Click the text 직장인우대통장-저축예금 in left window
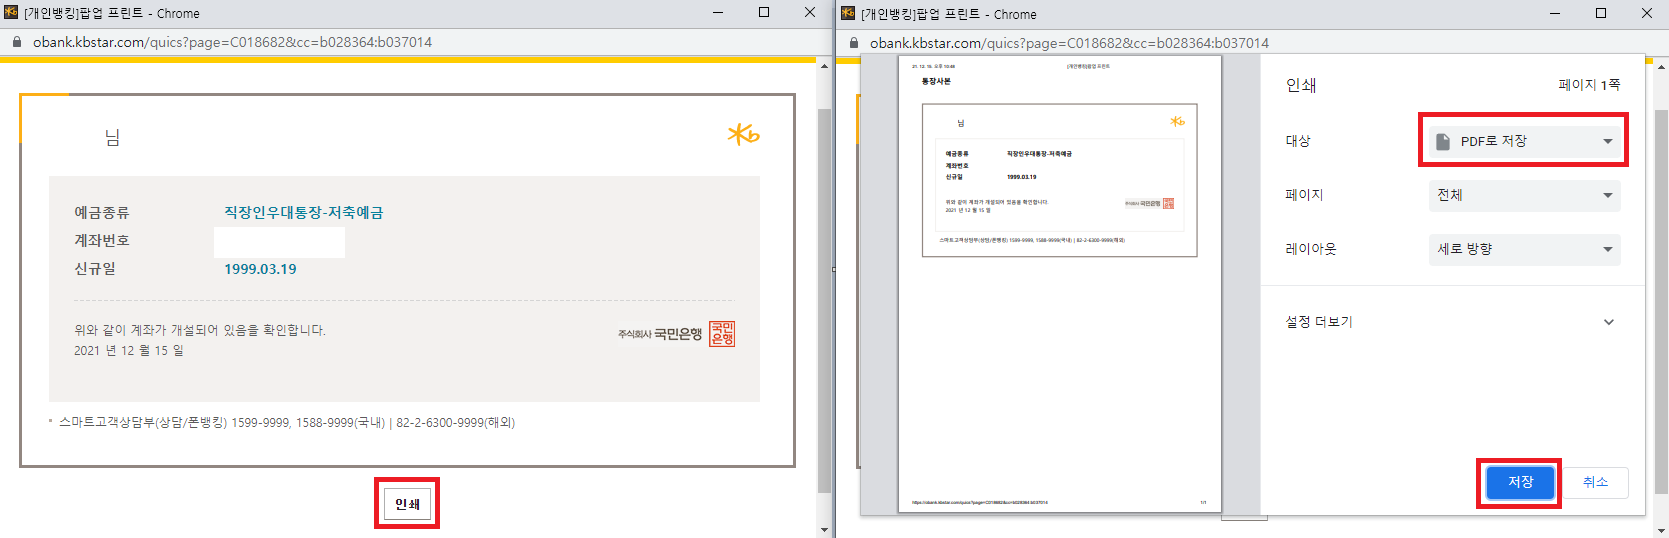The height and width of the screenshot is (538, 1669). point(304,213)
